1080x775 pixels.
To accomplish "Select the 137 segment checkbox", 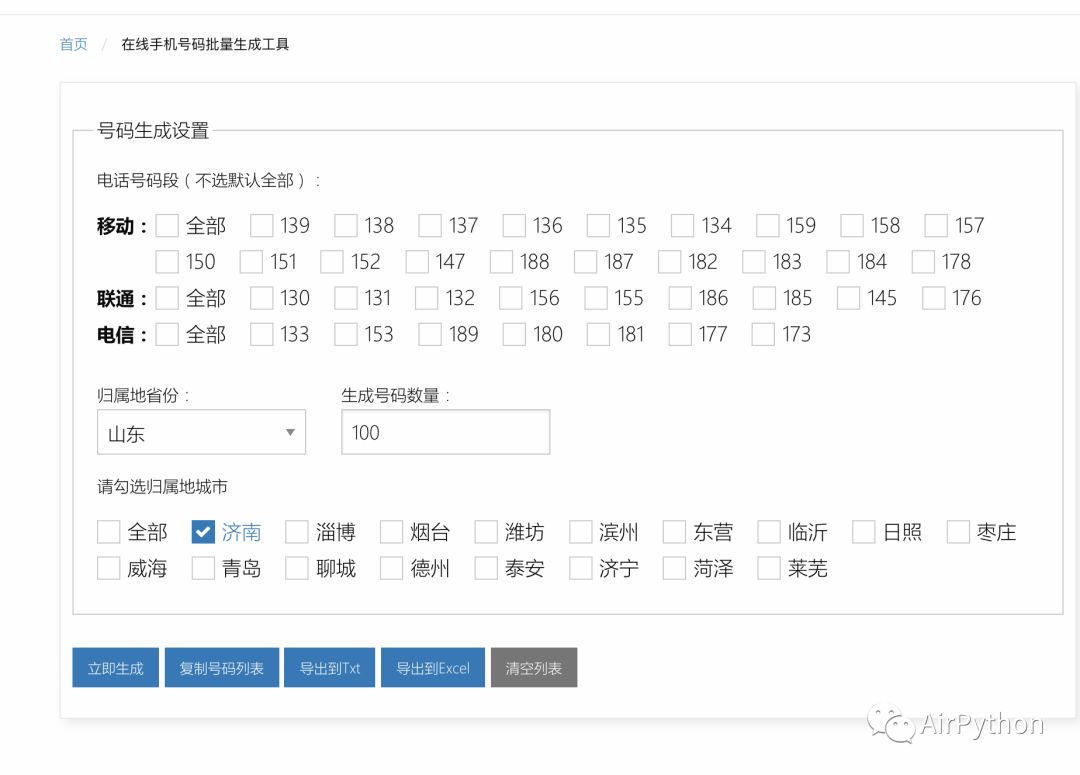I will click(430, 225).
